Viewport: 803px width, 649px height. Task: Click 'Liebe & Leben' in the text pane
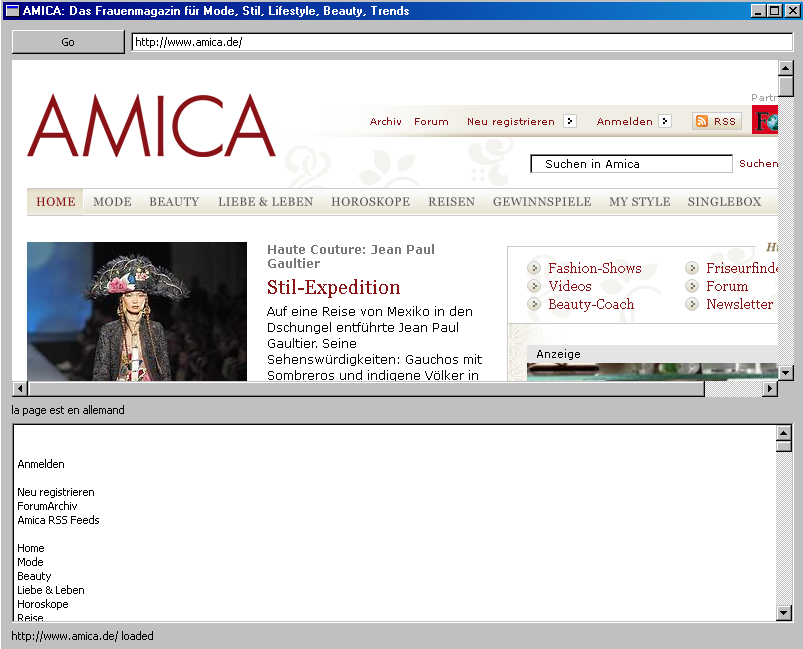pos(51,590)
